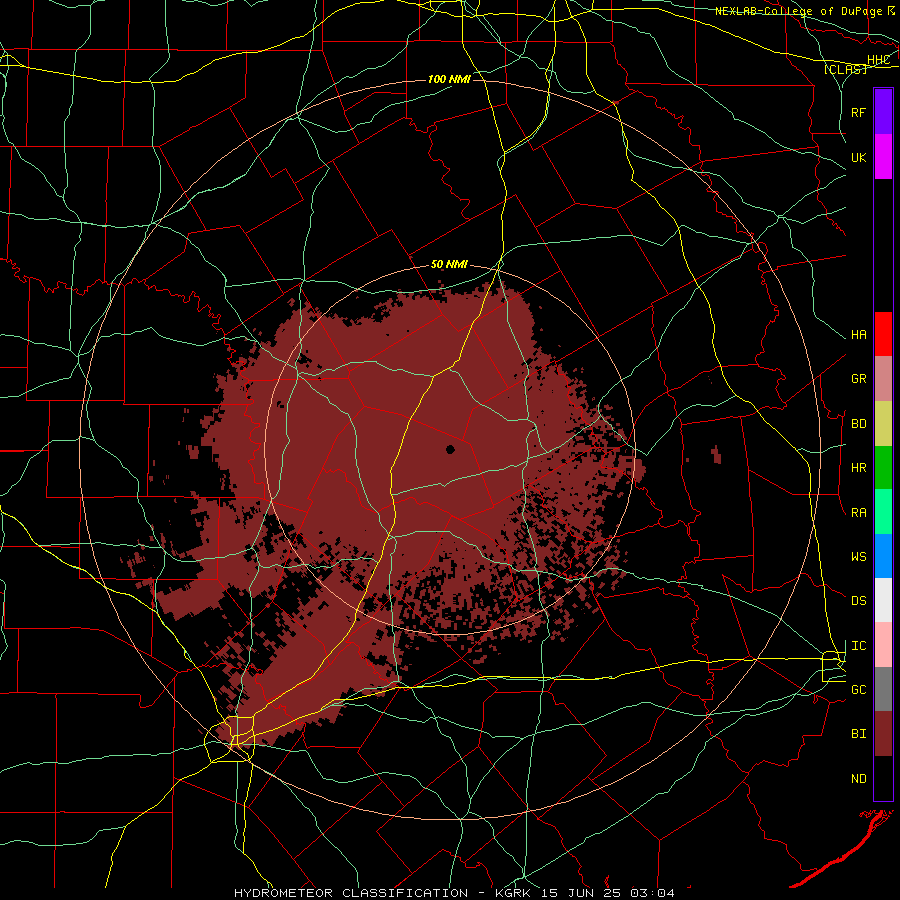900x900 pixels.
Task: Point at the BI legend label
Action: (858, 734)
